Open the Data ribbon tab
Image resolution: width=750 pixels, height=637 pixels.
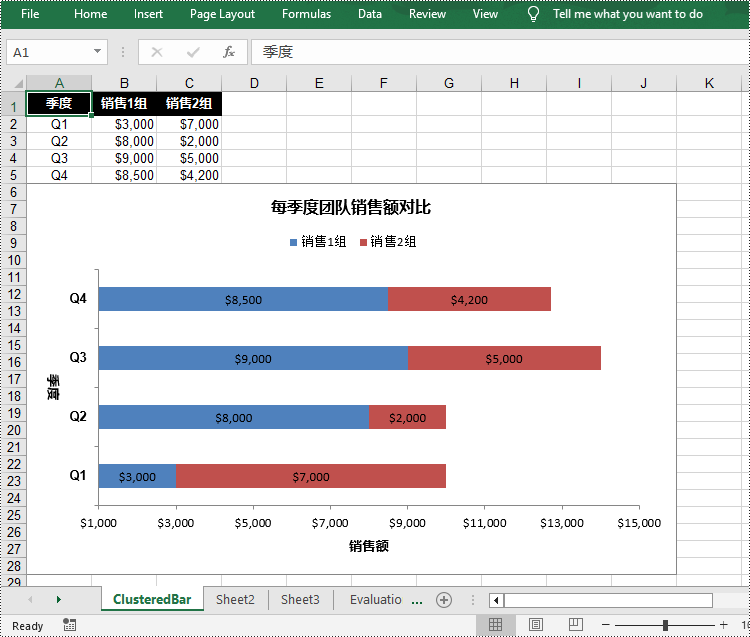[370, 14]
